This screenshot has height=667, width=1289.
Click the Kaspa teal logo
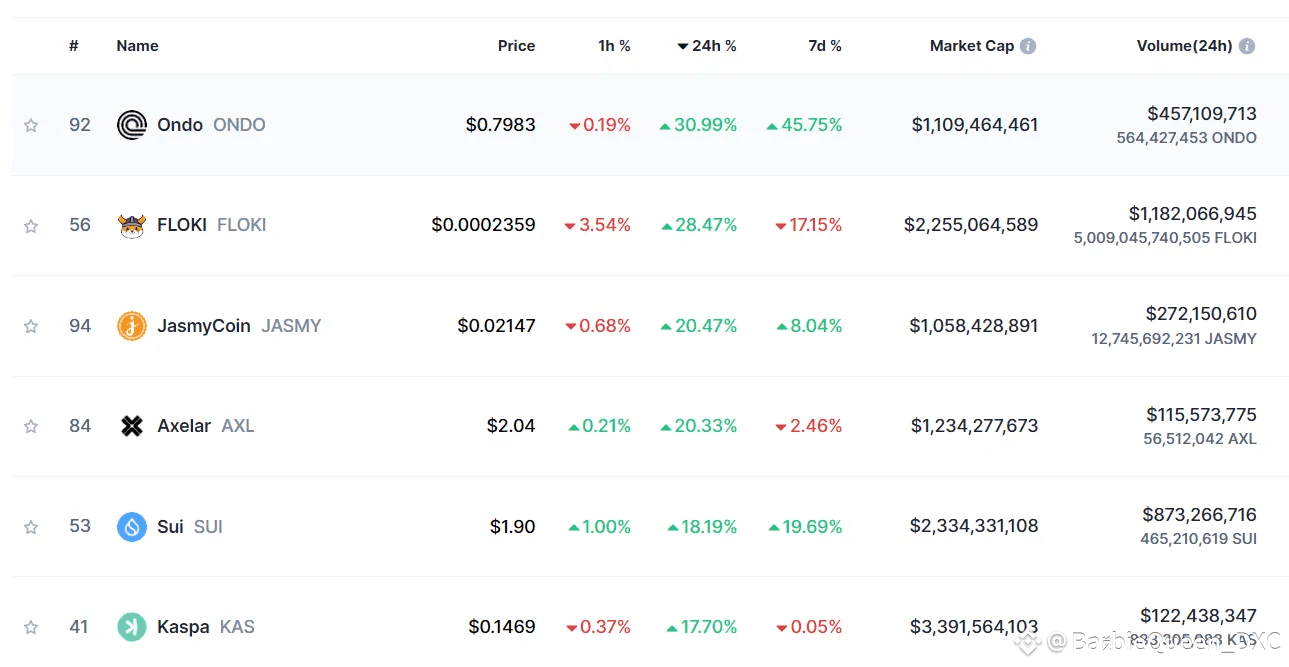click(x=132, y=627)
